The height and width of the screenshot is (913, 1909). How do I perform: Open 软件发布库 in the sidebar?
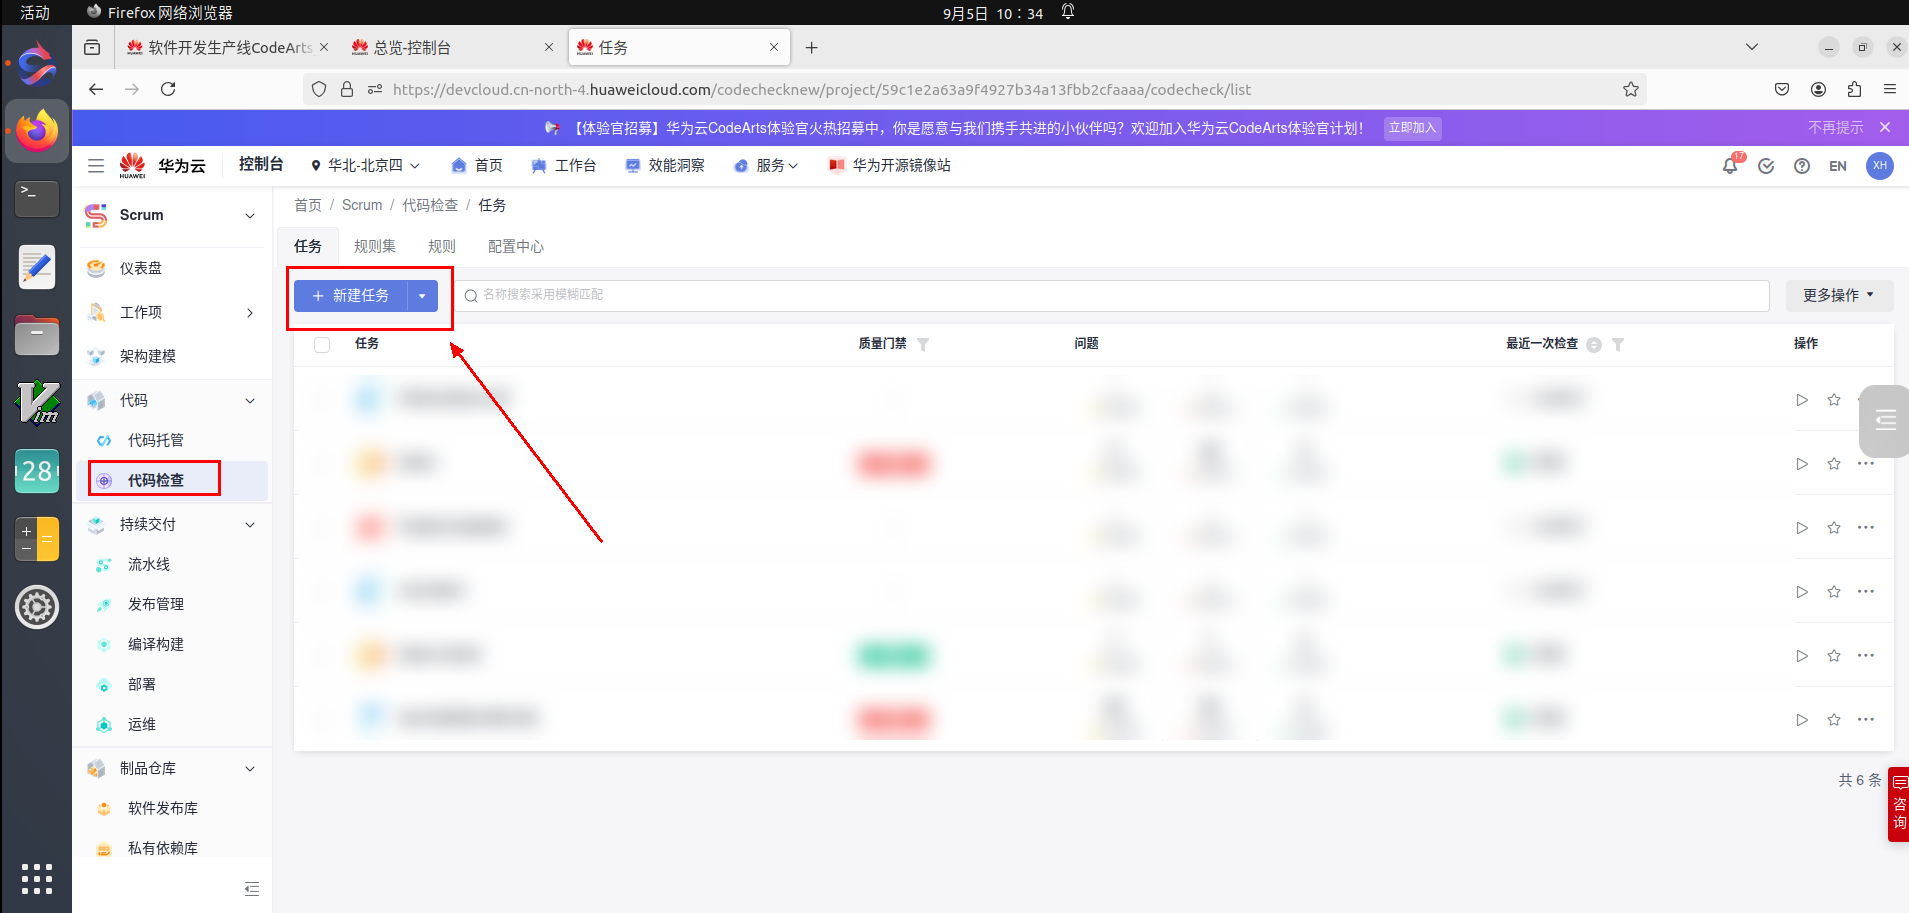pyautogui.click(x=163, y=808)
